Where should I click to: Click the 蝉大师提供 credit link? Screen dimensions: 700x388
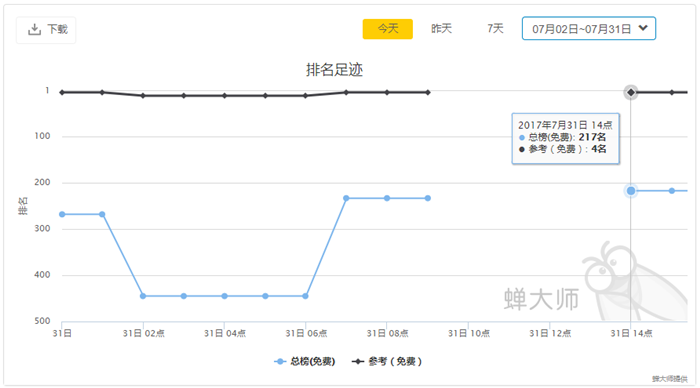pyautogui.click(x=670, y=379)
